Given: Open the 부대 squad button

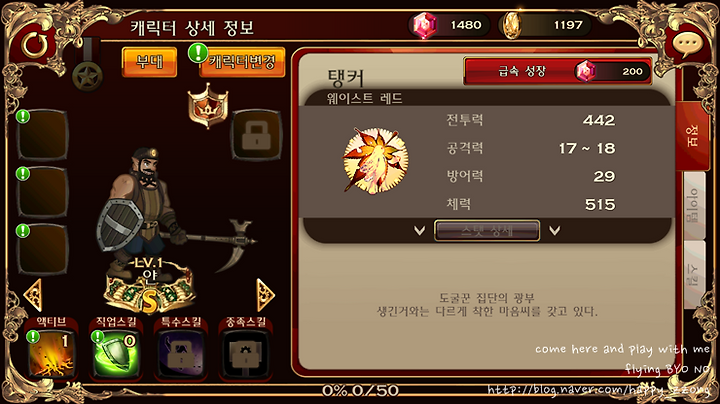Looking at the screenshot, I should pos(149,62).
